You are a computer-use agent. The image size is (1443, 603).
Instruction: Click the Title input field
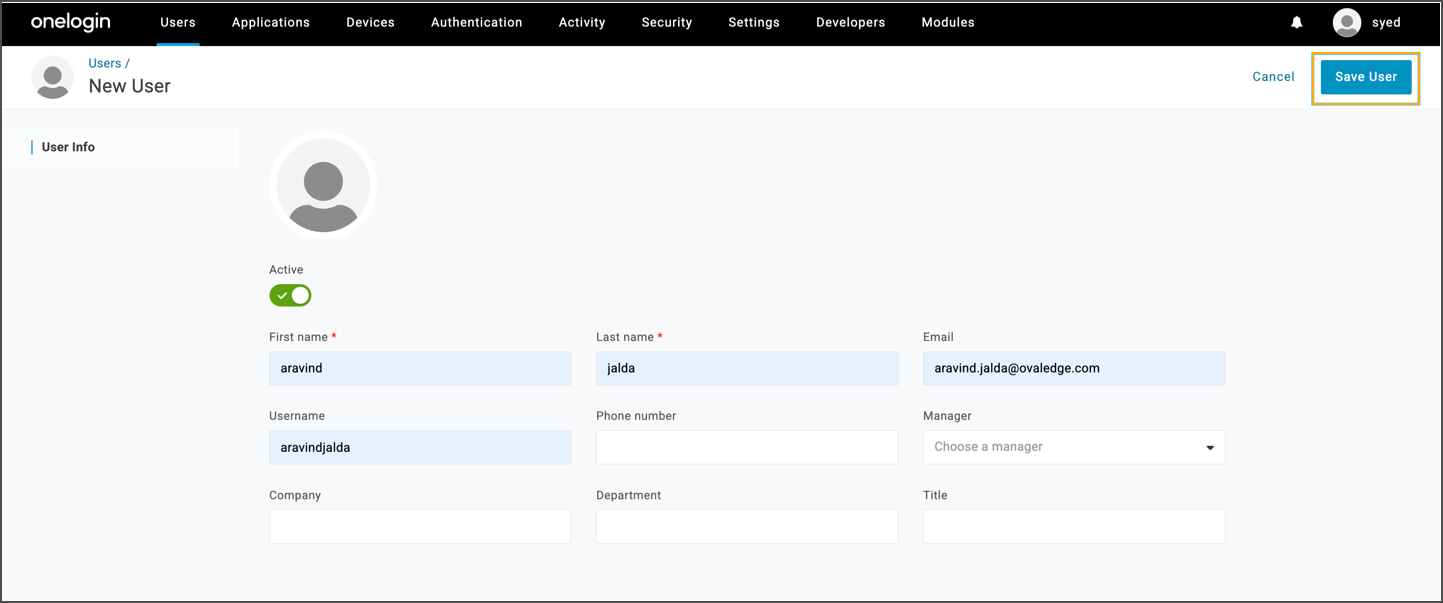point(1073,527)
